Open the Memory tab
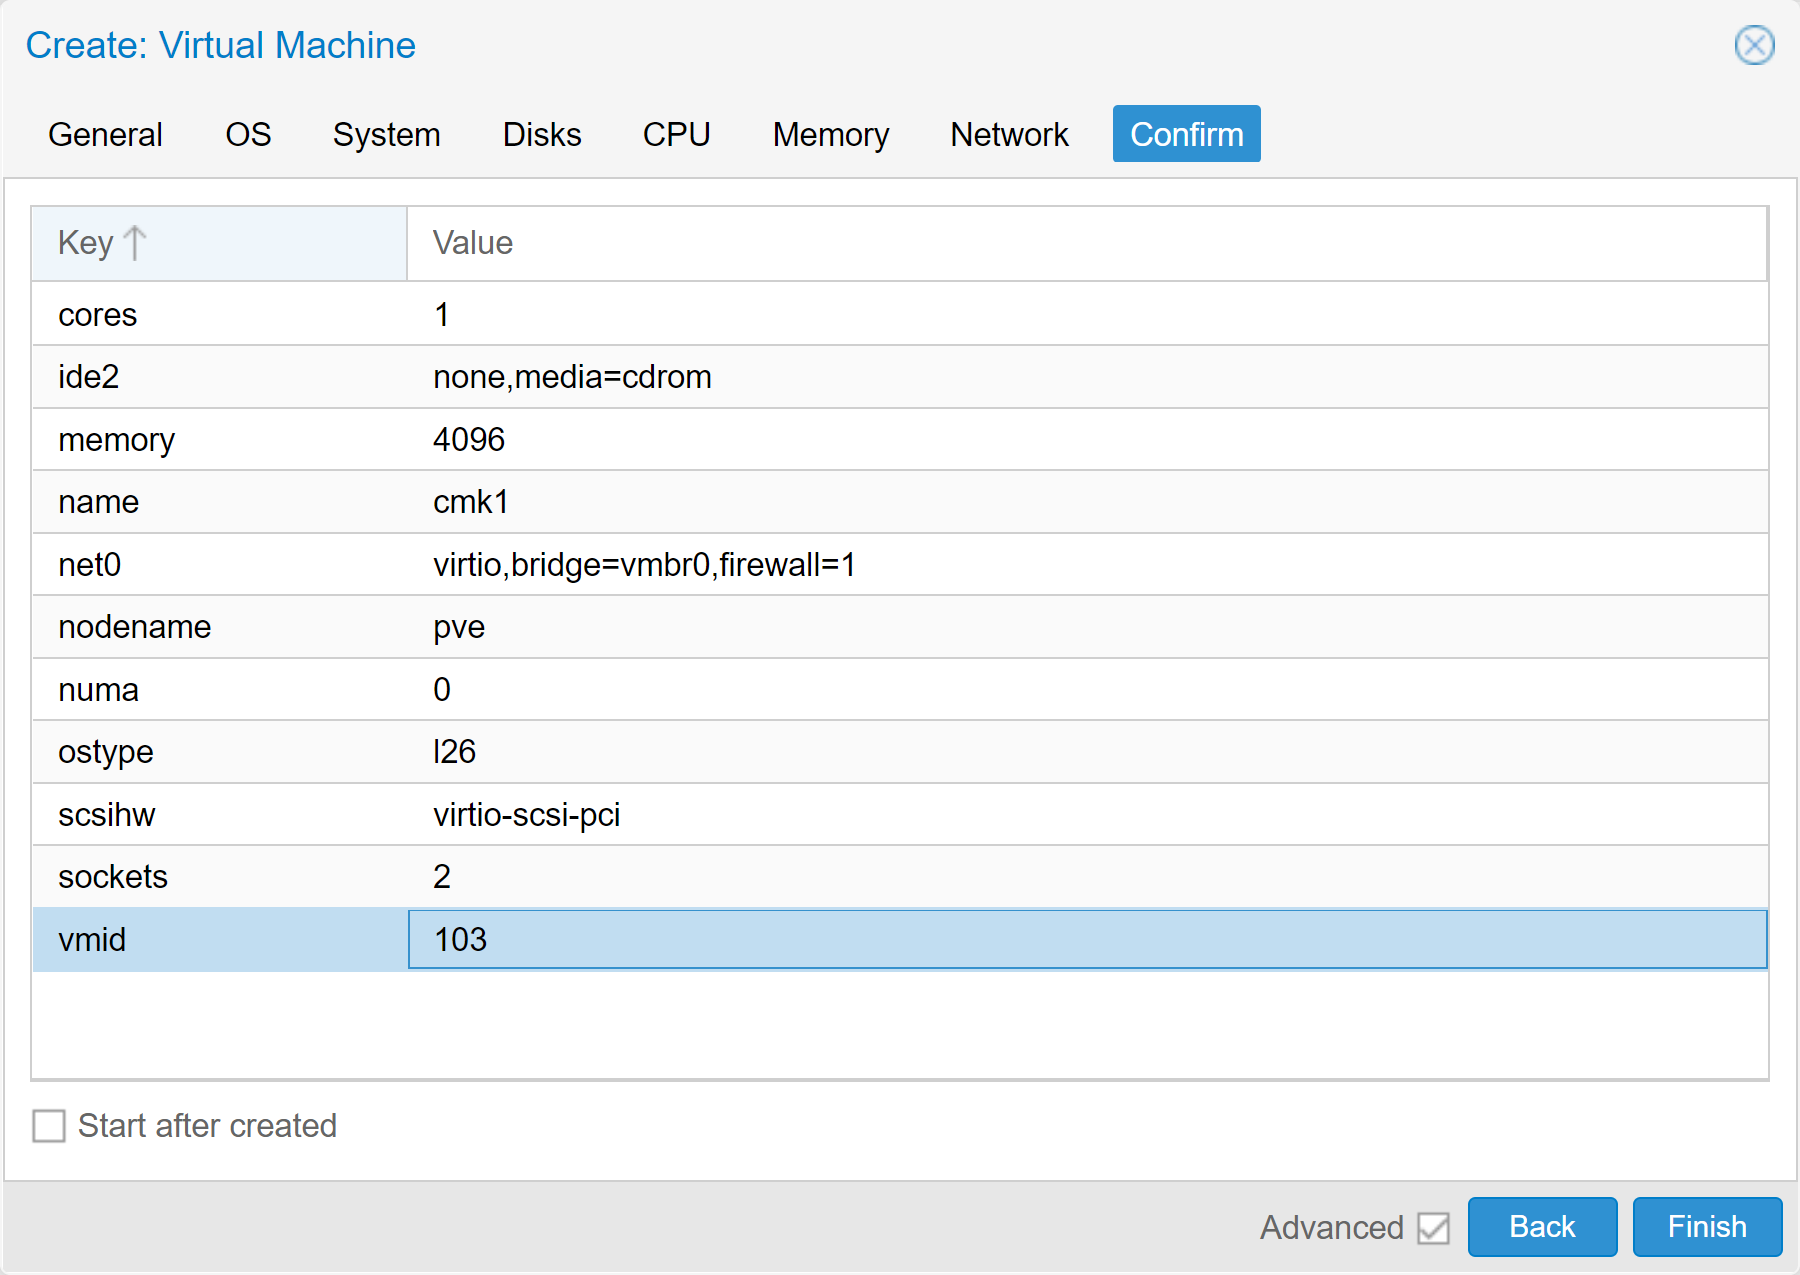The image size is (1800, 1275). tap(830, 134)
